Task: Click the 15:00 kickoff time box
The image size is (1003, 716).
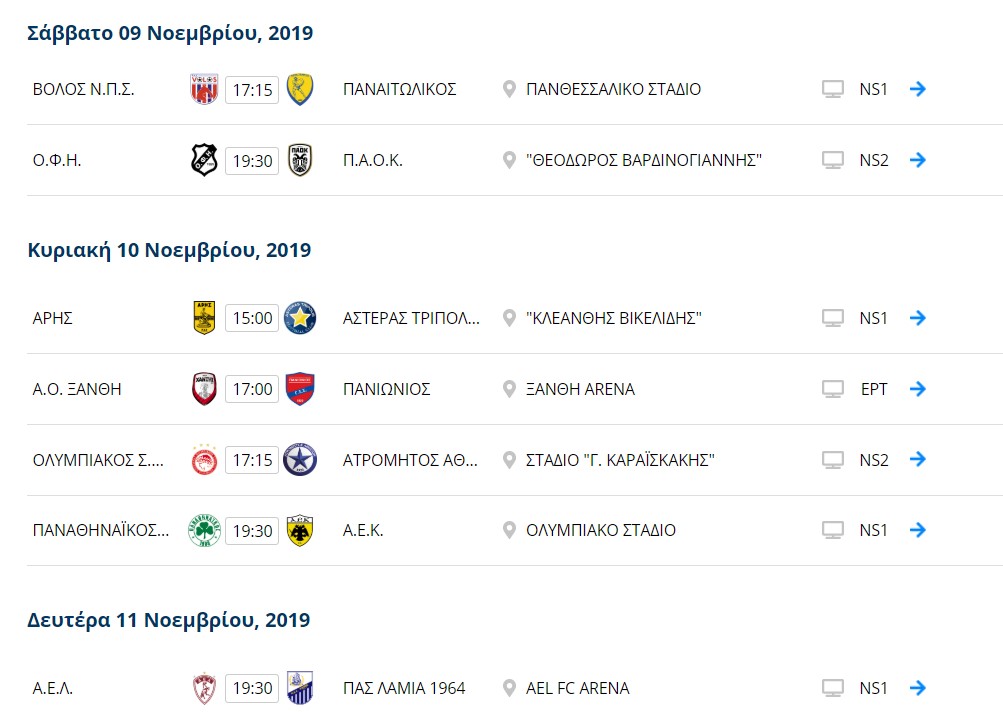Action: coord(252,318)
